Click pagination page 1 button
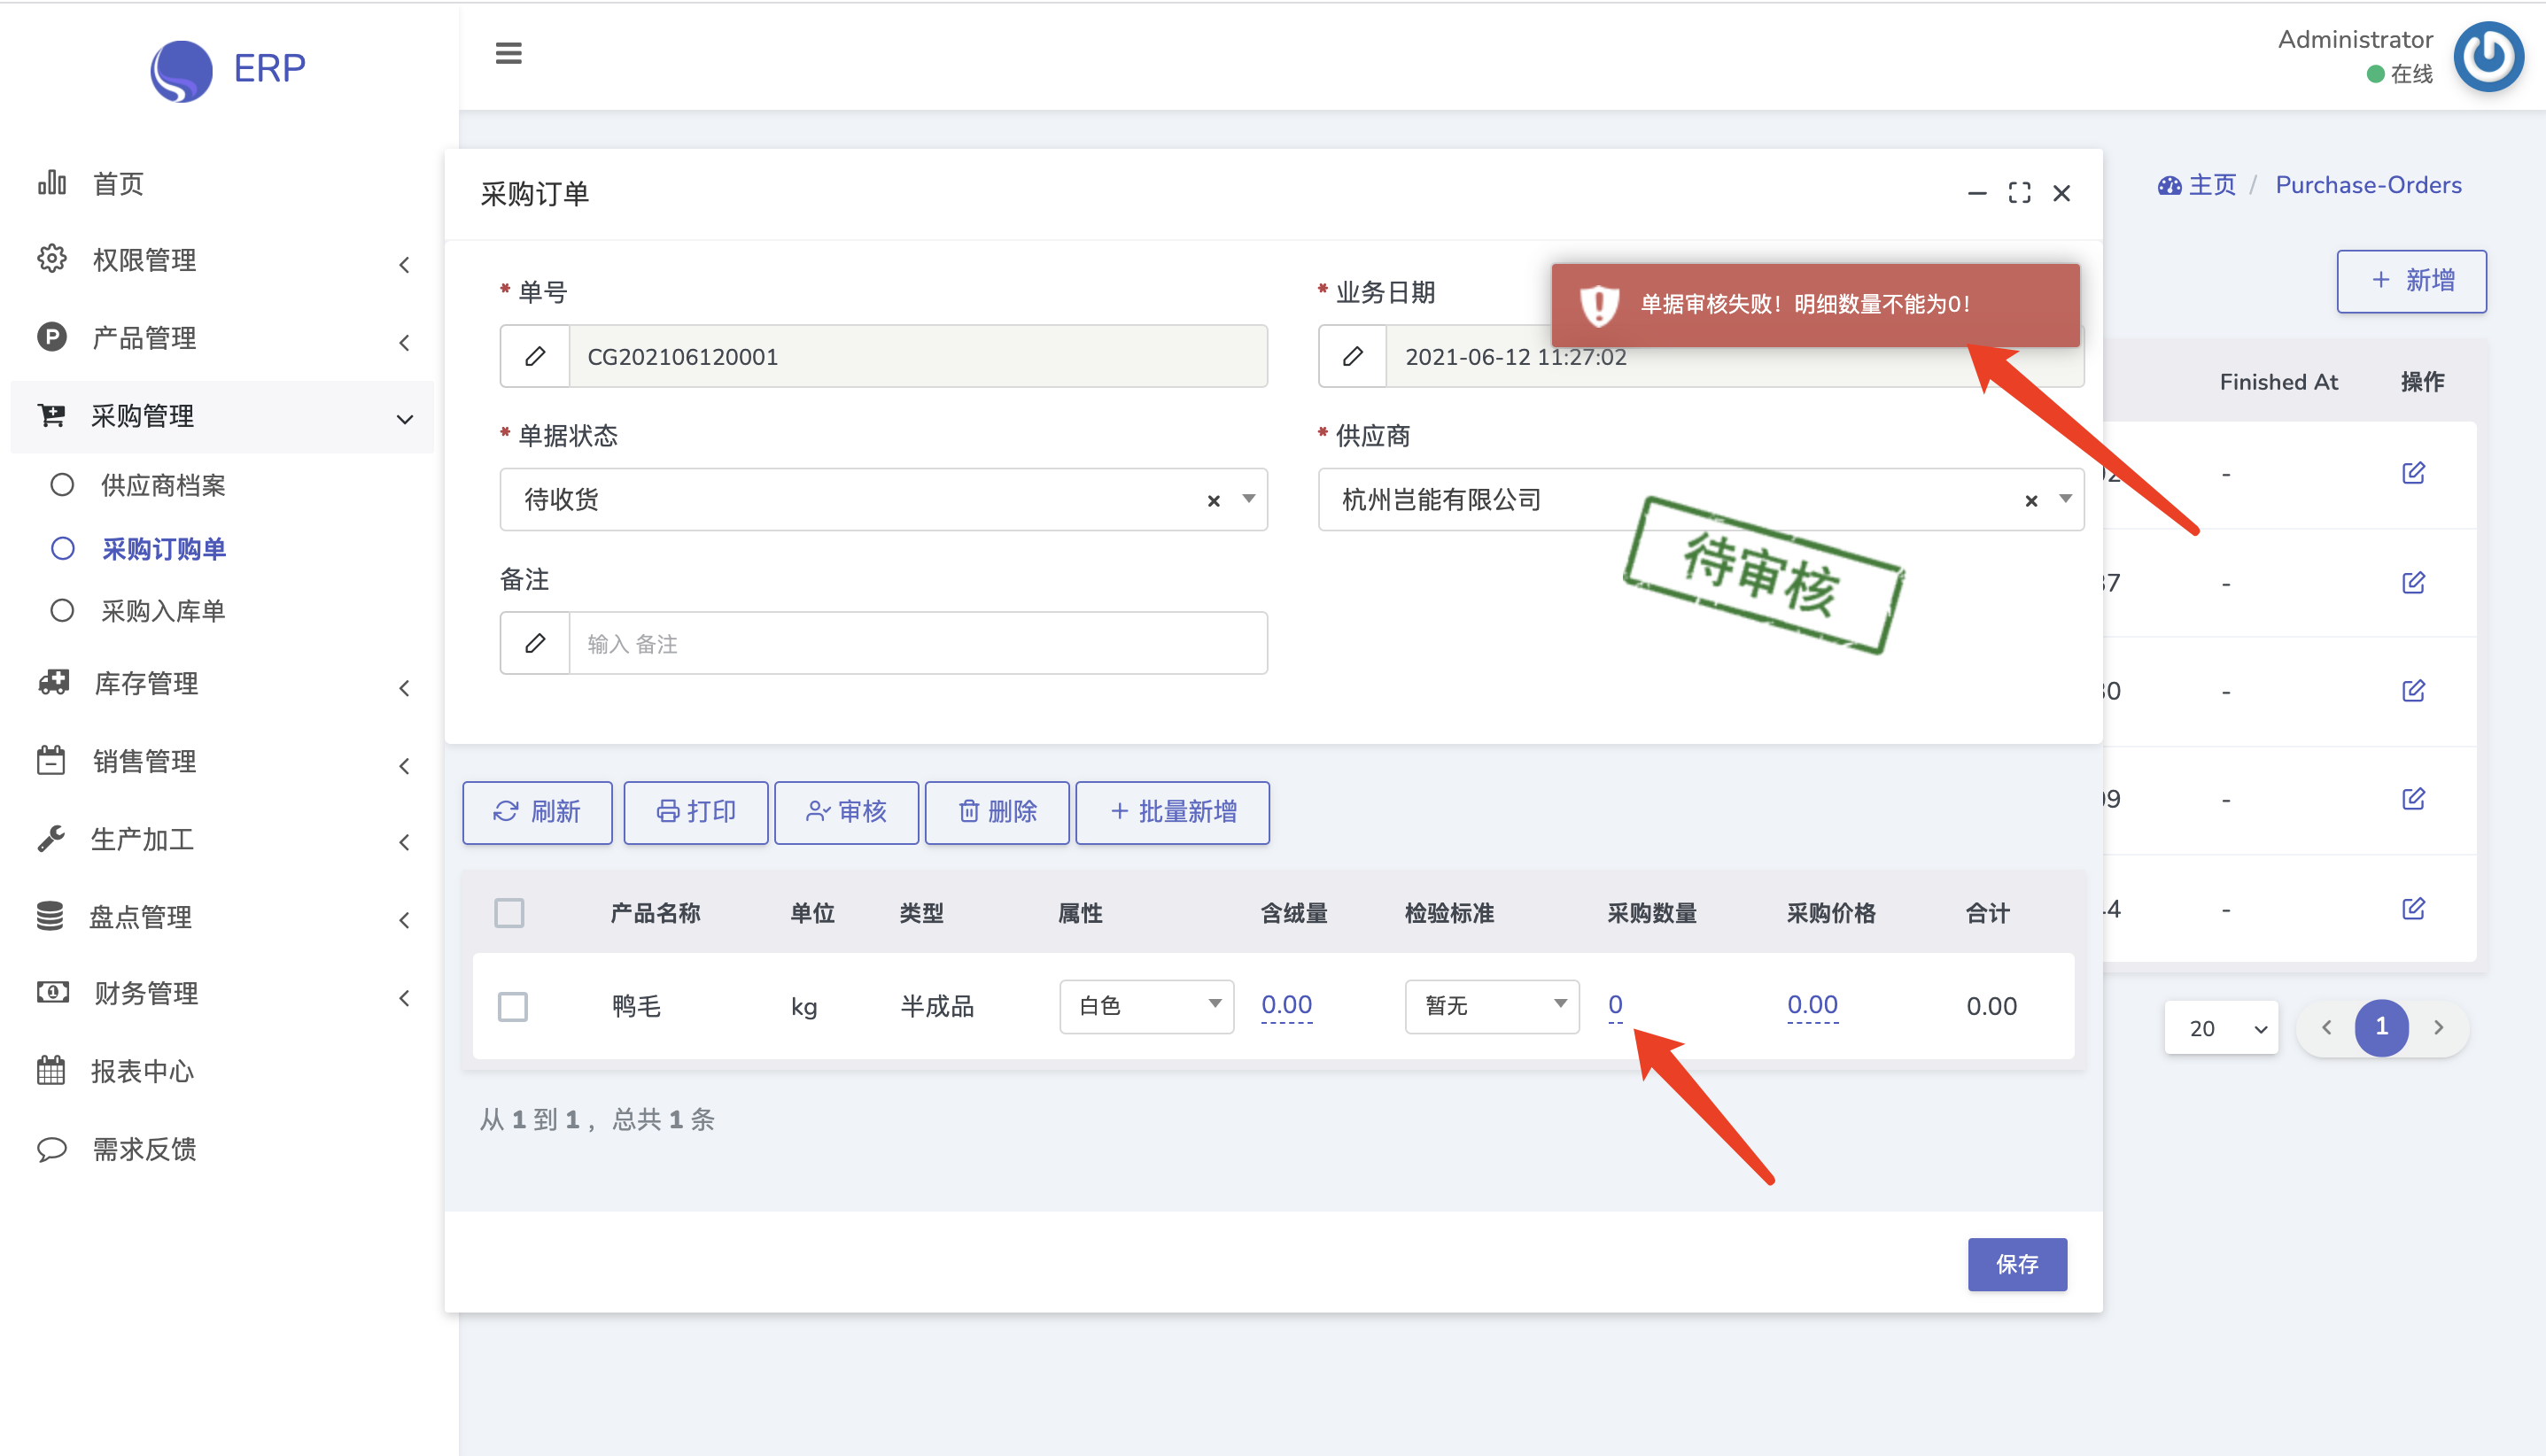Viewport: 2546px width, 1456px height. pyautogui.click(x=2381, y=1028)
